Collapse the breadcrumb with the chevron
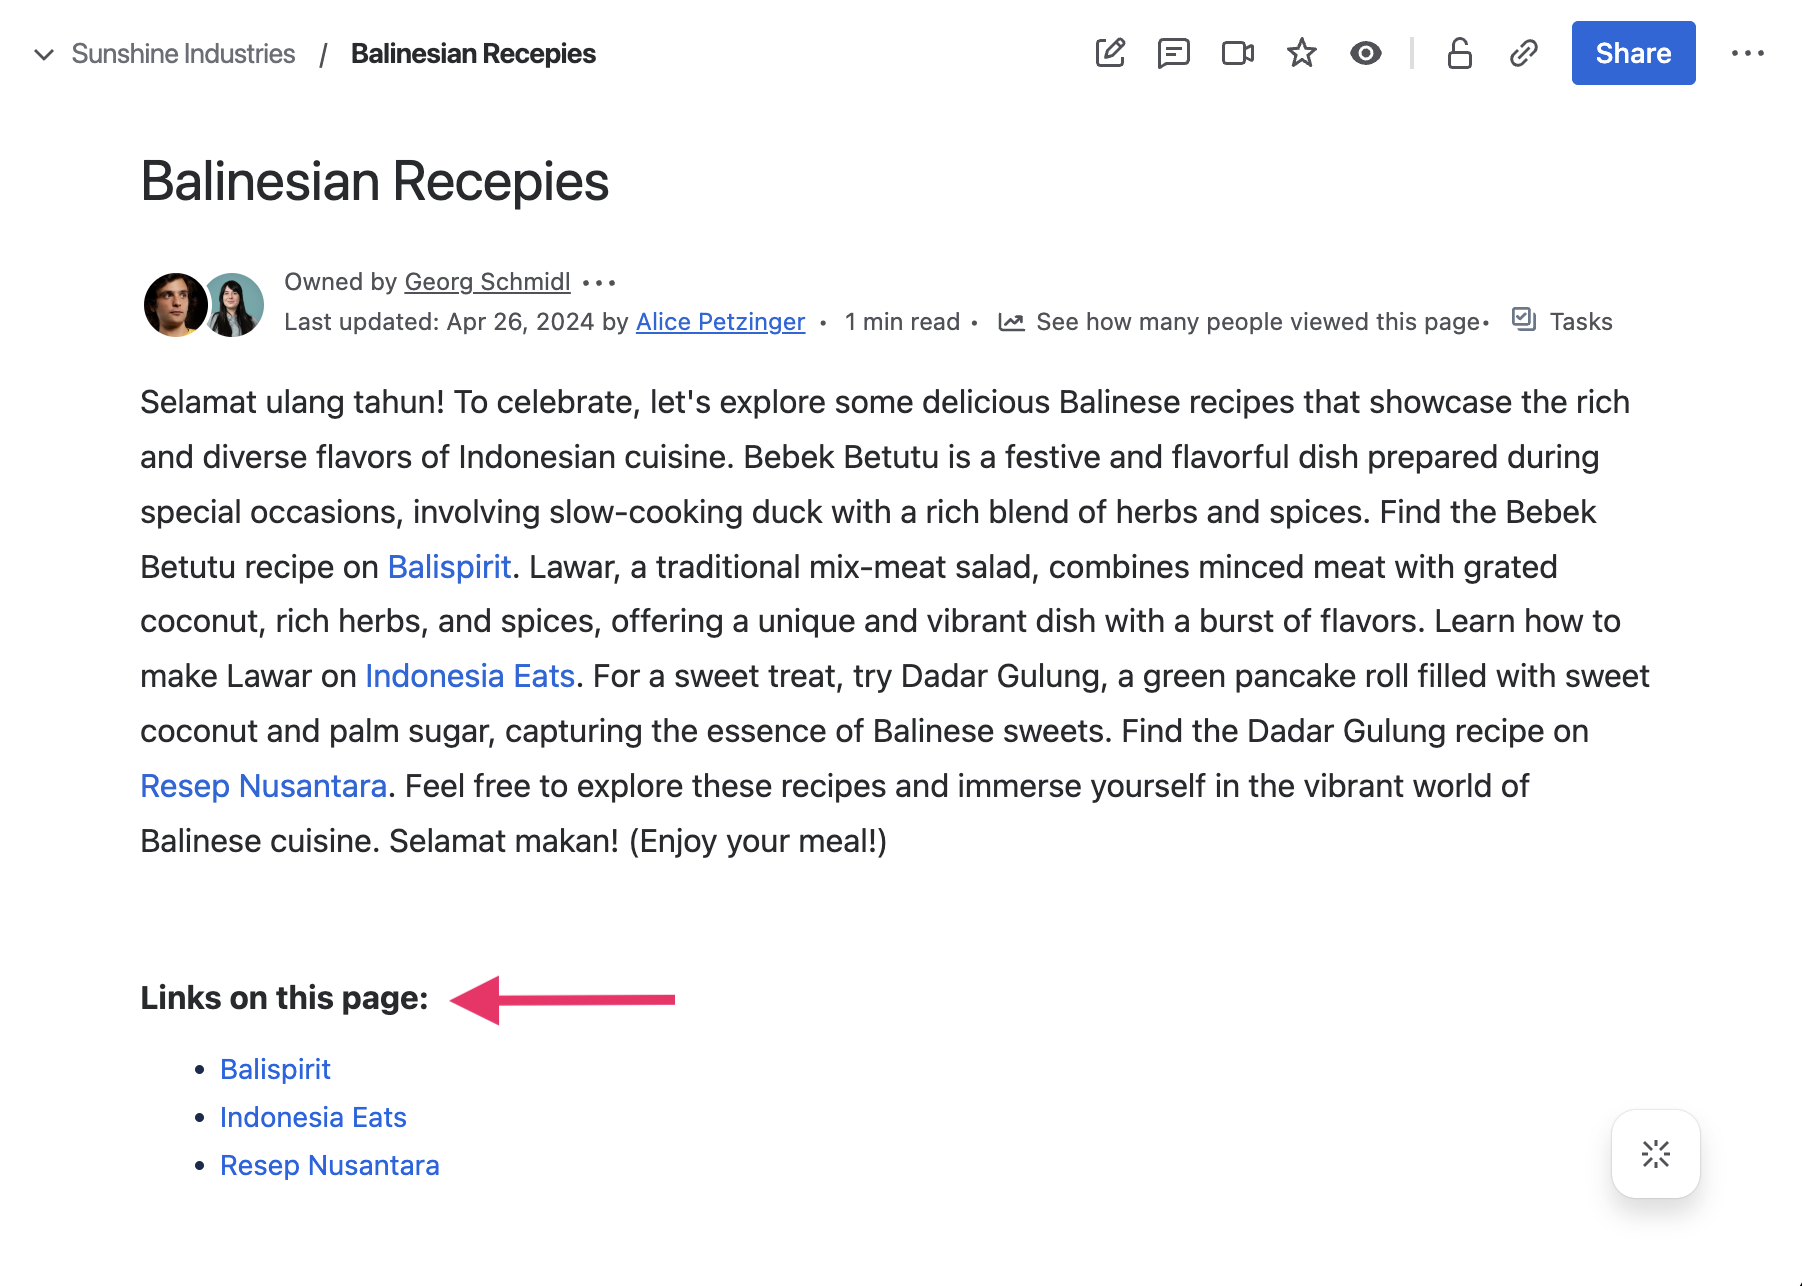1802x1286 pixels. point(43,54)
